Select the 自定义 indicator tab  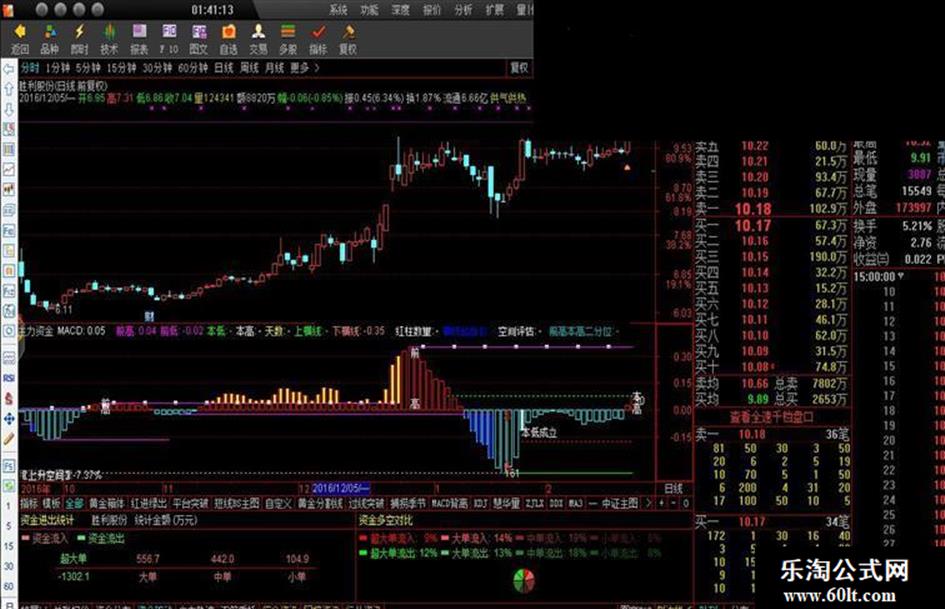click(278, 503)
